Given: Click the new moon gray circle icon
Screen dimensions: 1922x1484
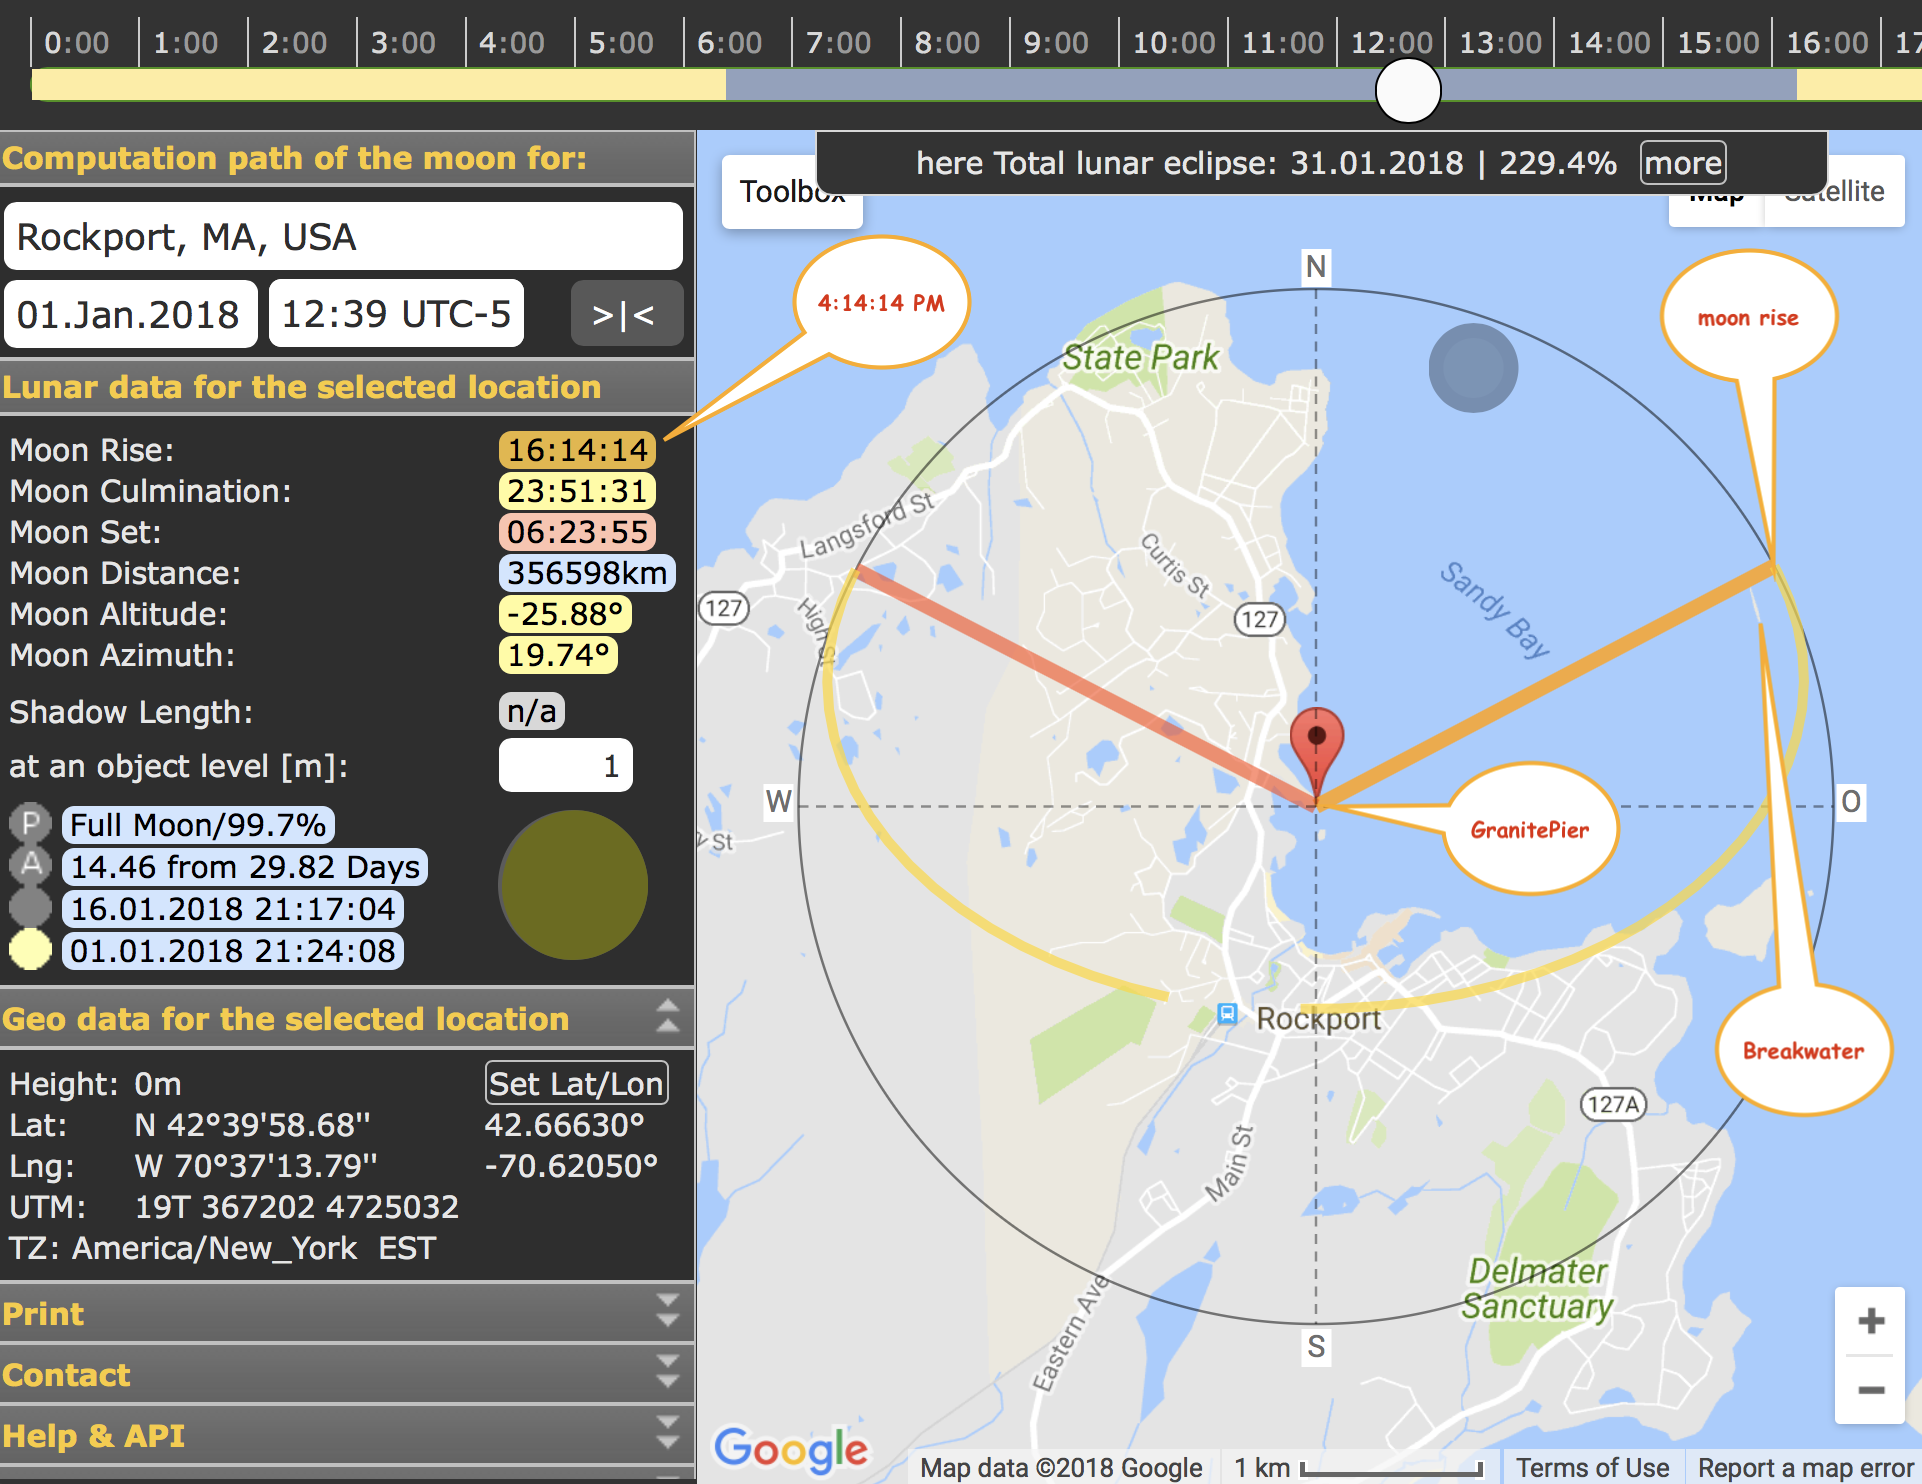Looking at the screenshot, I should point(30,907).
